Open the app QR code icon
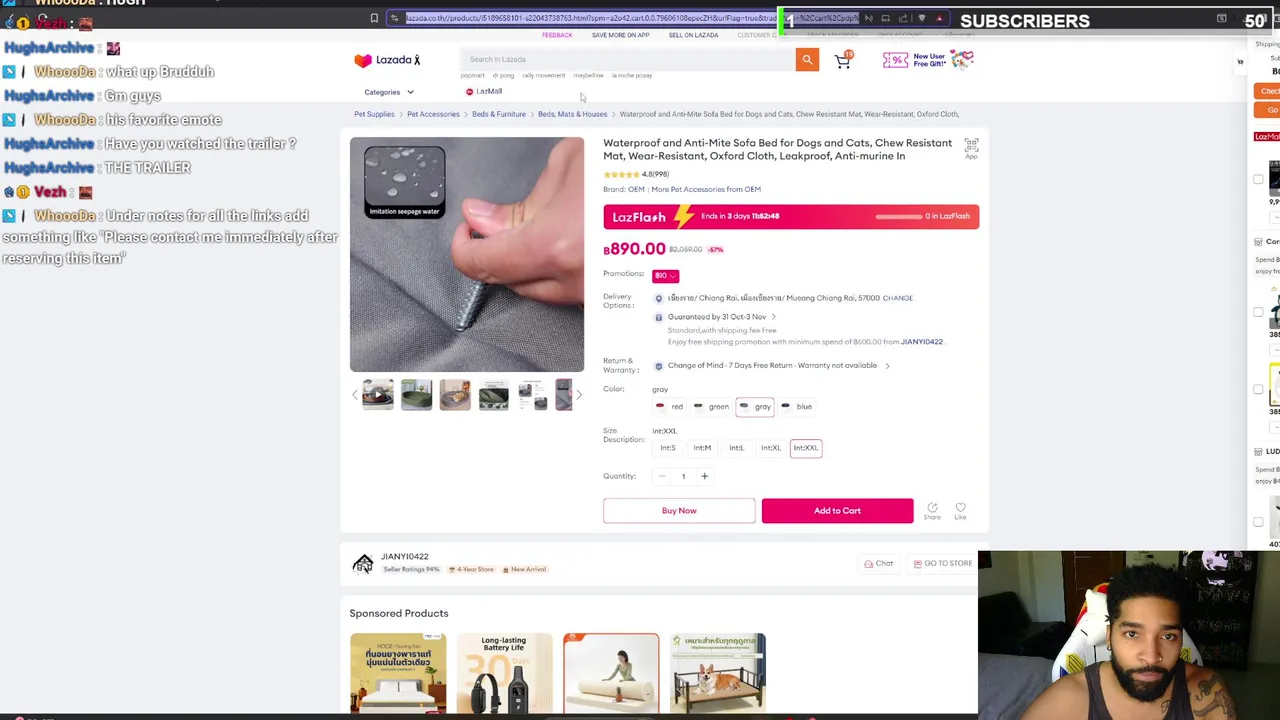This screenshot has width=1280, height=720. tap(971, 149)
